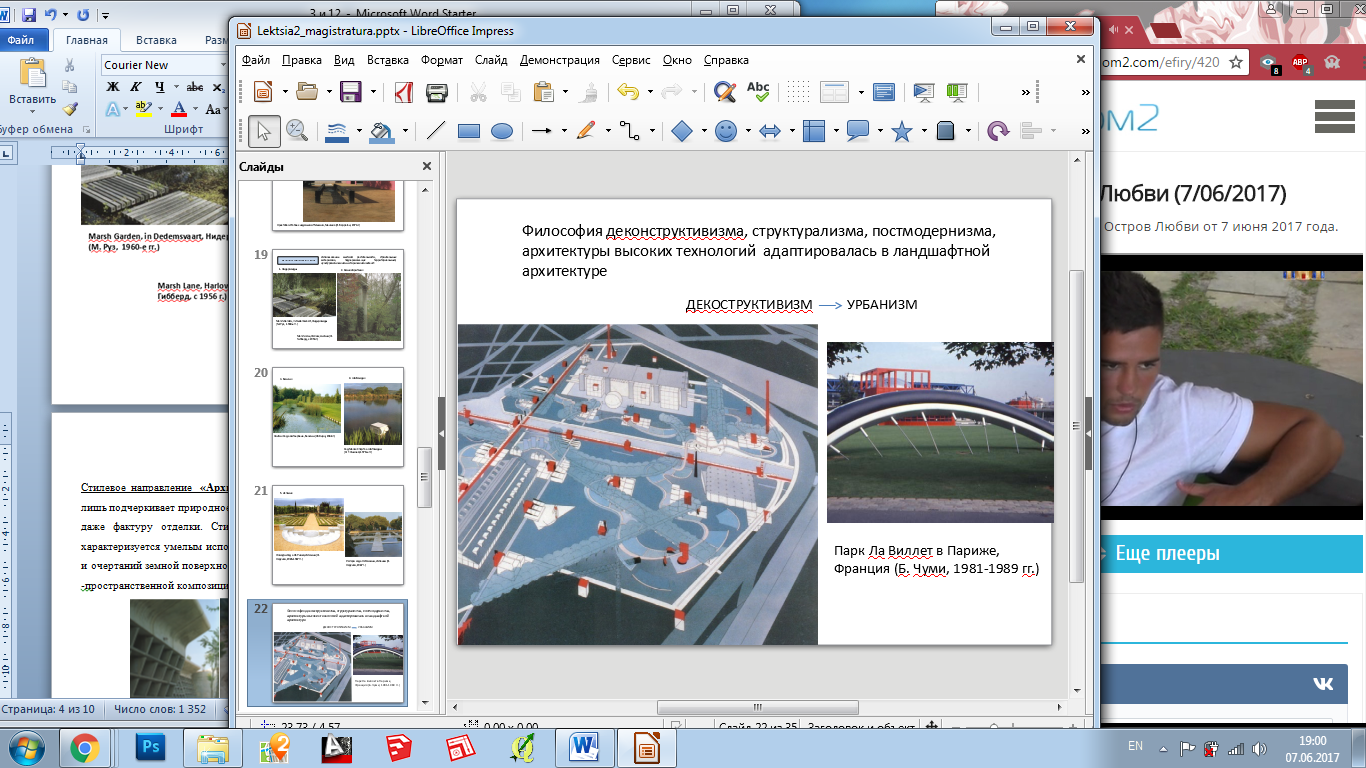The image size is (1366, 768).
Task: Select the Connector tool
Action: (629, 131)
